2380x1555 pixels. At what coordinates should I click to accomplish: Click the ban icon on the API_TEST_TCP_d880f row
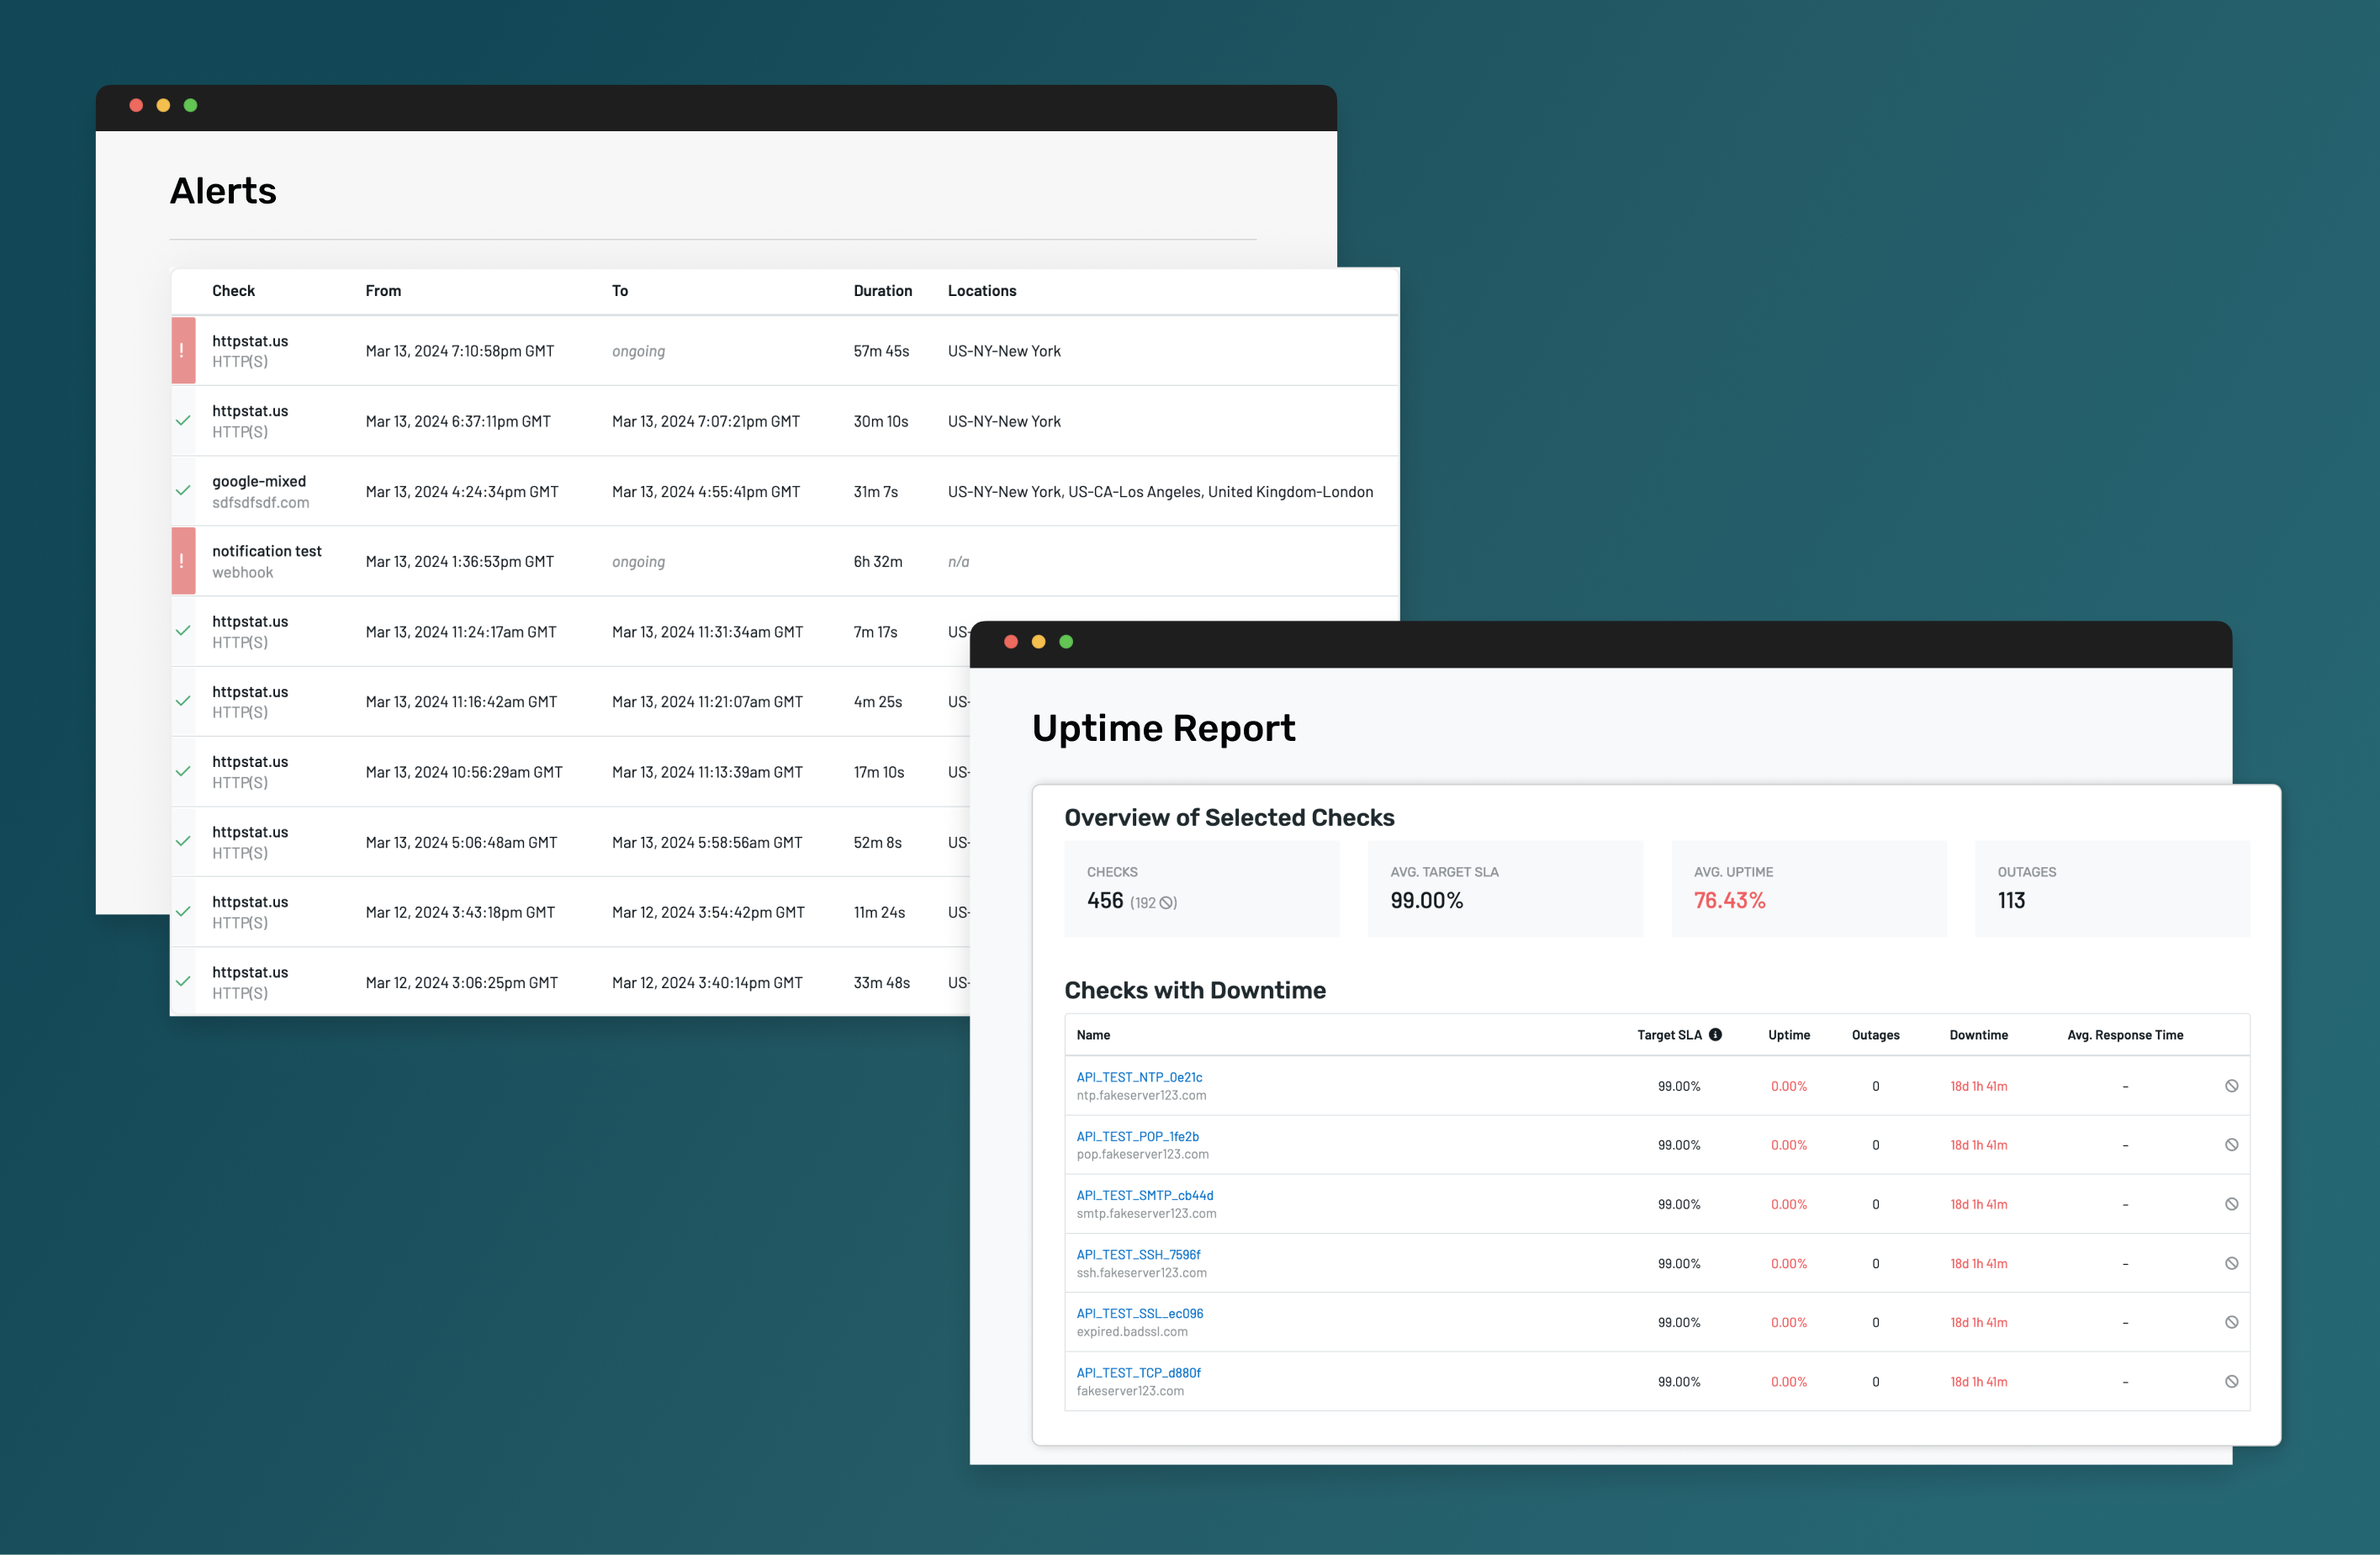2232,1381
